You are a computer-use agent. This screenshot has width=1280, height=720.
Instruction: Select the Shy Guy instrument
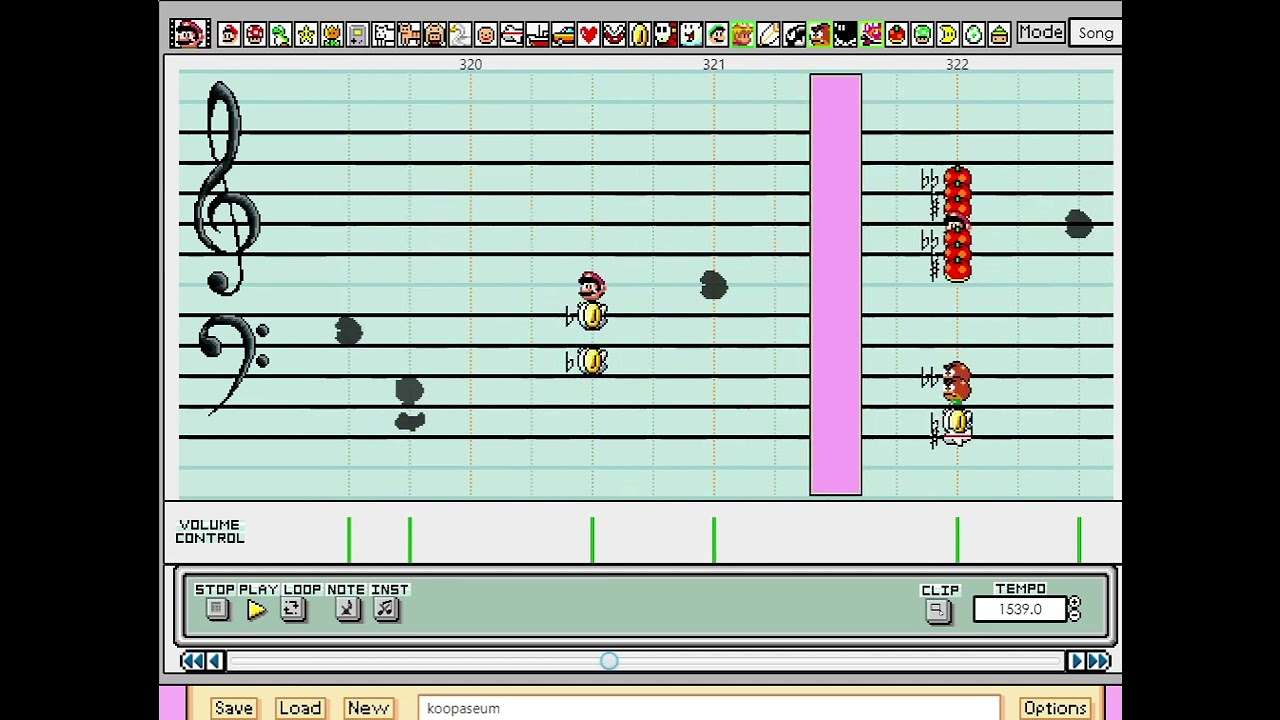click(x=665, y=35)
